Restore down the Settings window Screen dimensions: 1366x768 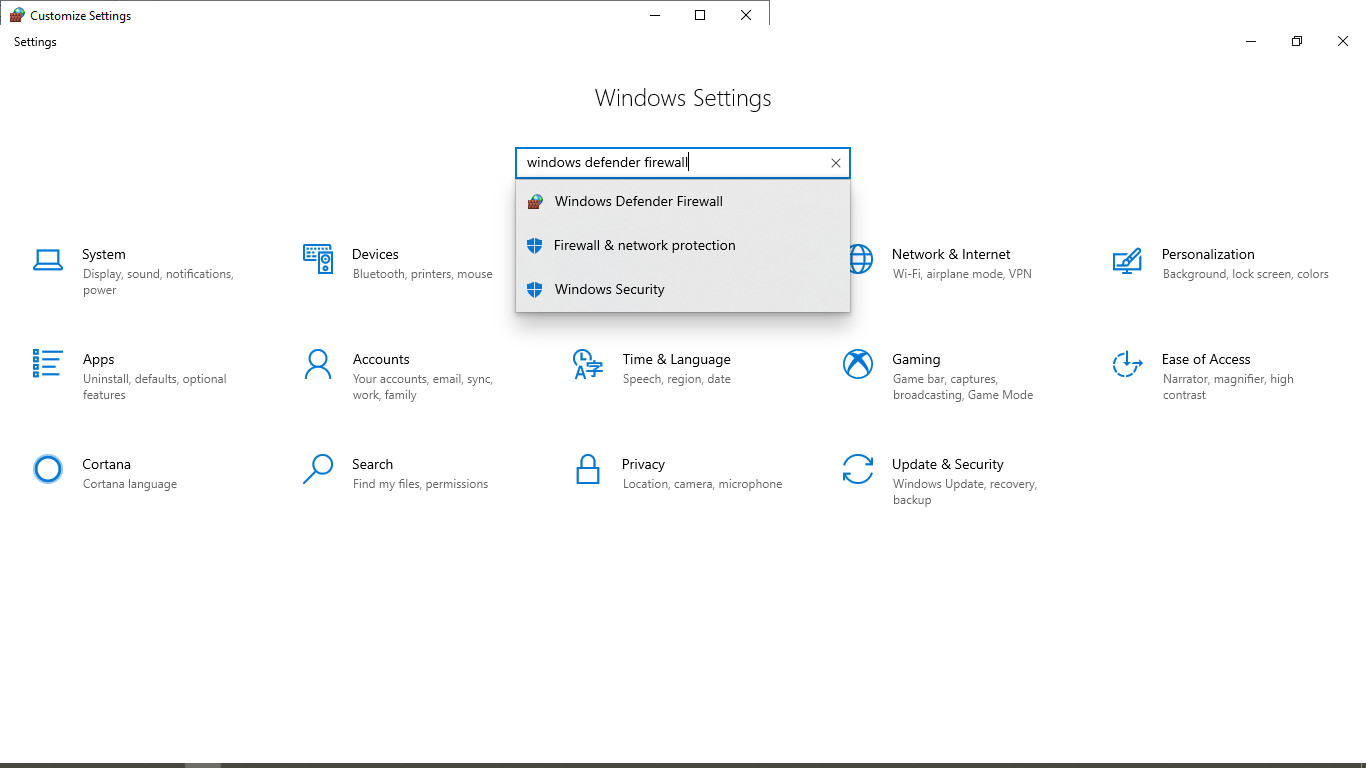pyautogui.click(x=1297, y=41)
